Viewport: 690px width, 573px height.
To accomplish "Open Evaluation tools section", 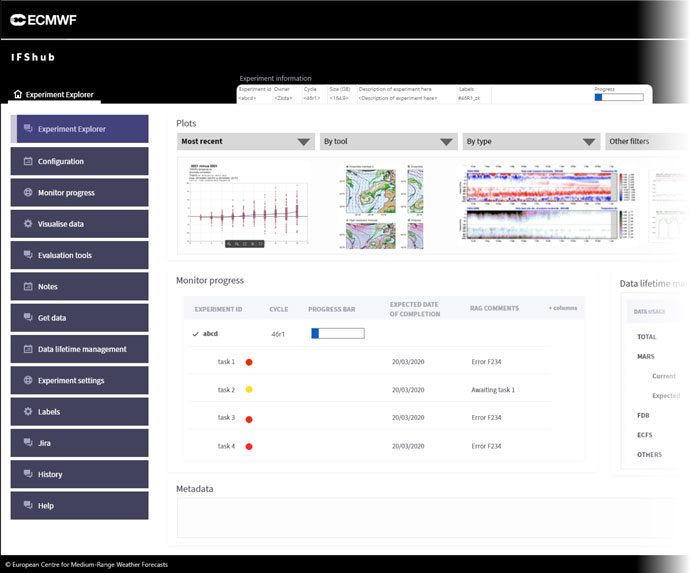I will click(x=80, y=255).
